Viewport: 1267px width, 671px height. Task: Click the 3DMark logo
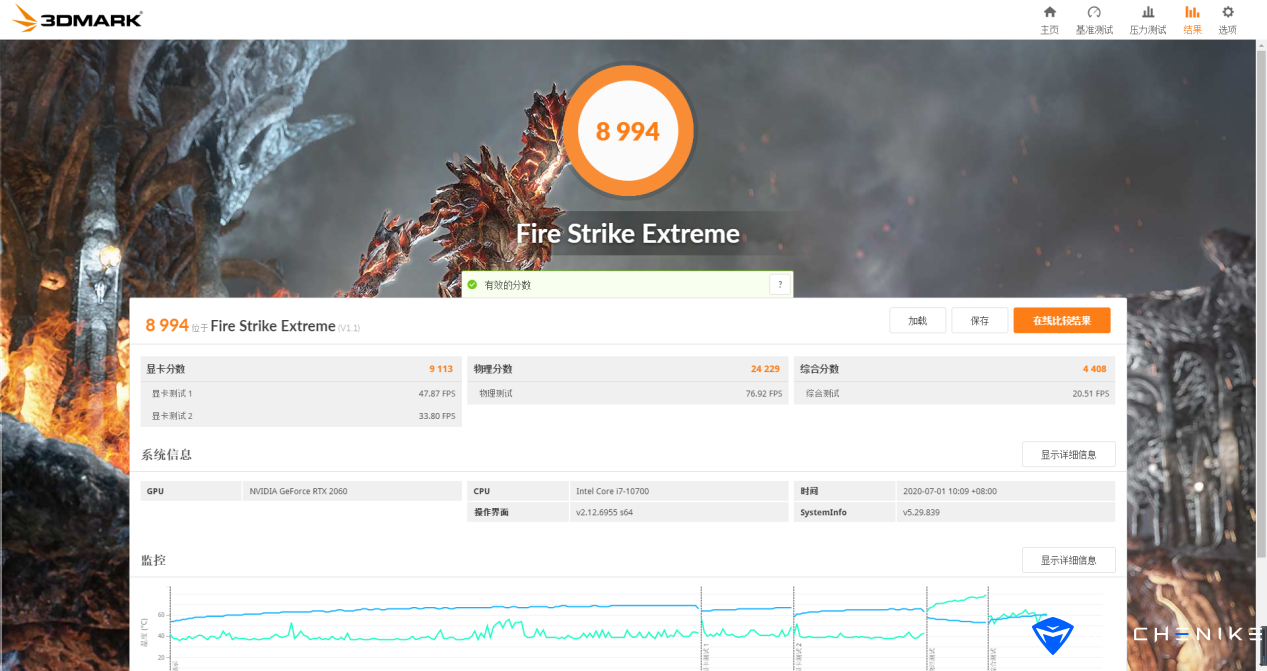click(x=78, y=19)
